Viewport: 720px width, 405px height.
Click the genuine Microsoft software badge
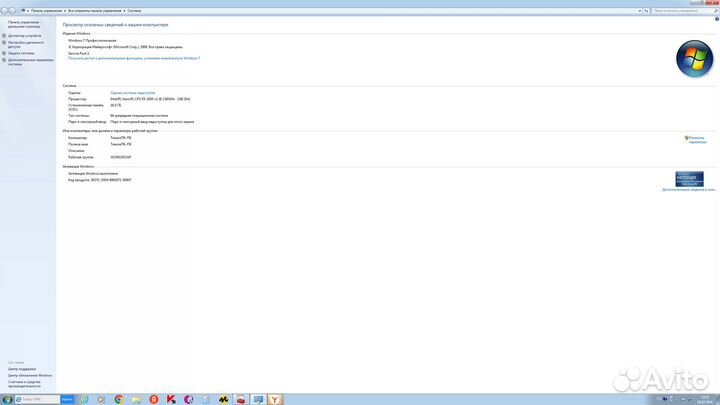pos(689,179)
